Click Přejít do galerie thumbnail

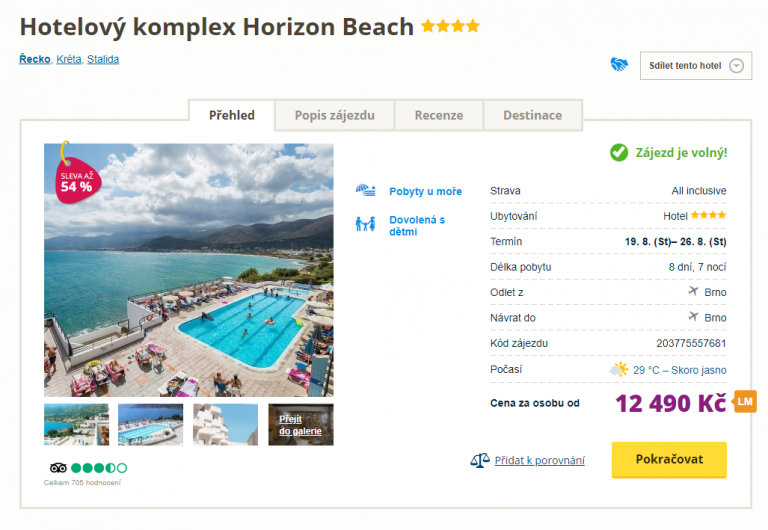tap(300, 424)
